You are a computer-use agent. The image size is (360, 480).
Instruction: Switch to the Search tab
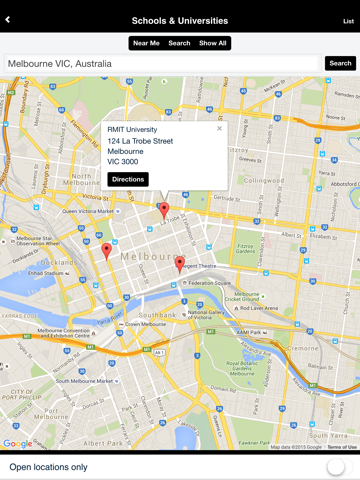click(x=179, y=43)
